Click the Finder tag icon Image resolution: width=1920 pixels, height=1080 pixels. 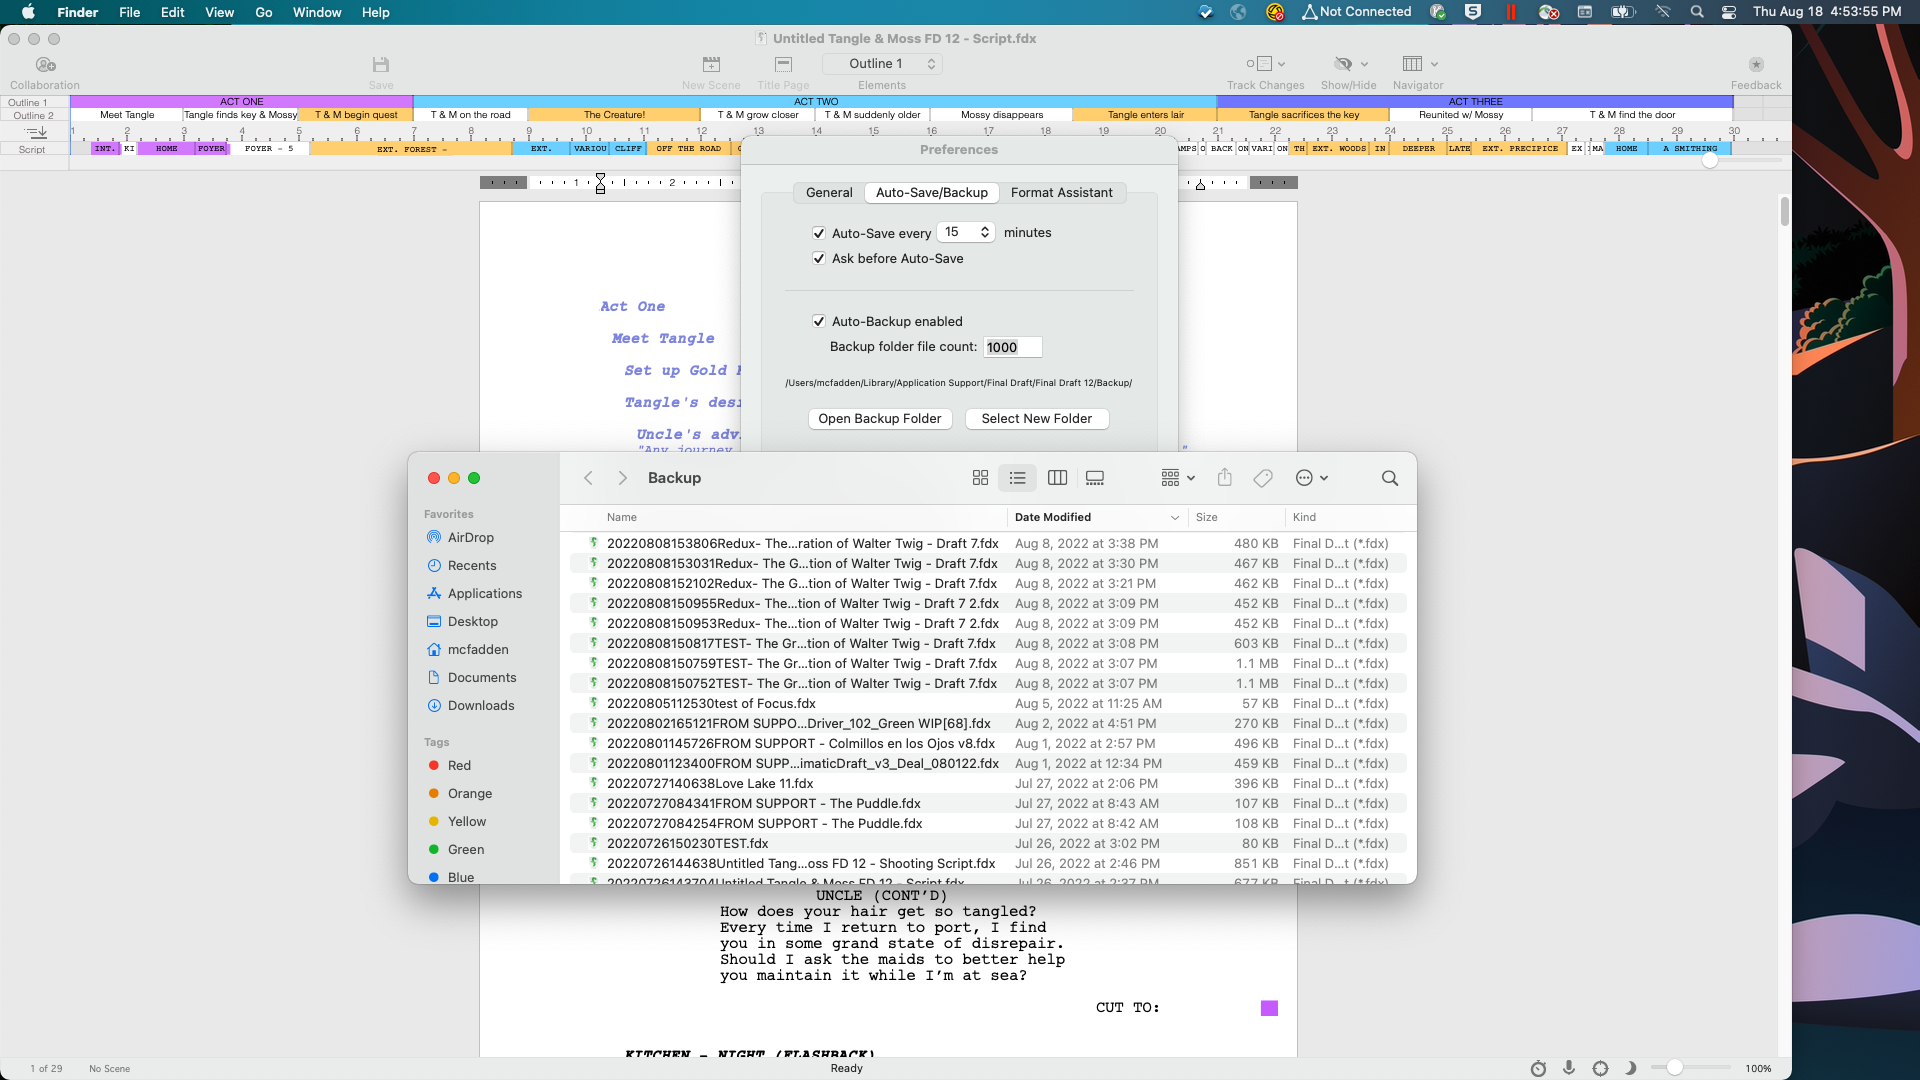coord(1263,478)
